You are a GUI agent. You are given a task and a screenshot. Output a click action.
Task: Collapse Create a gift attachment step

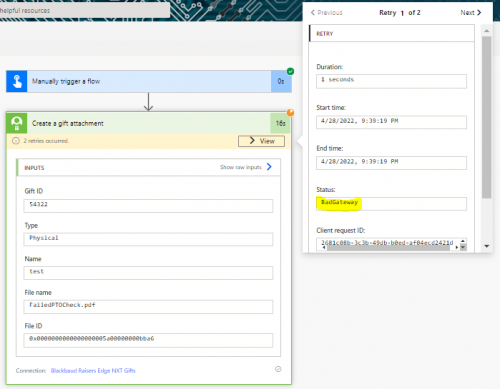(148, 123)
